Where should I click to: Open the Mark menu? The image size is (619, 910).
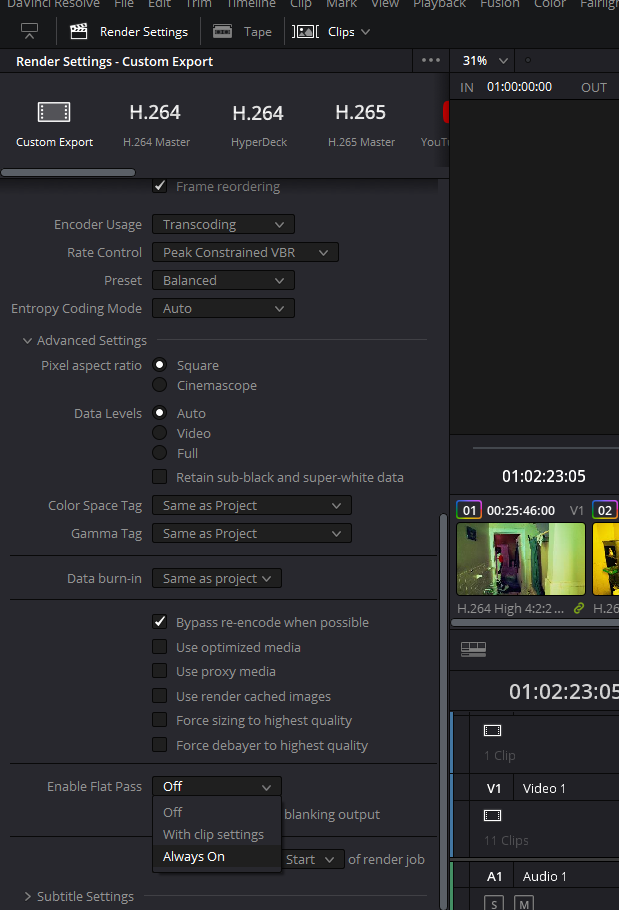[341, 3]
